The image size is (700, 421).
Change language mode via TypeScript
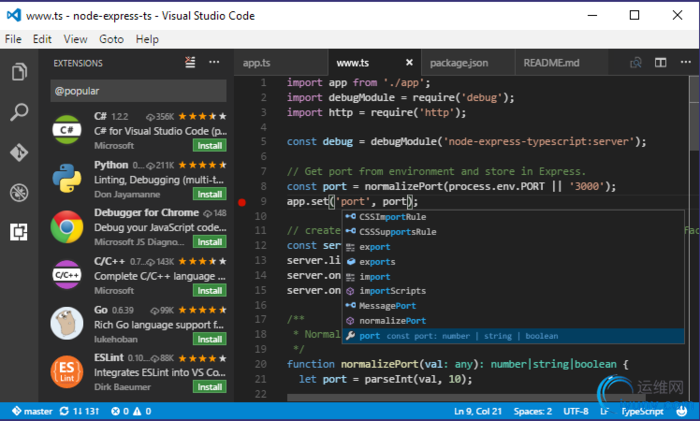pos(642,411)
